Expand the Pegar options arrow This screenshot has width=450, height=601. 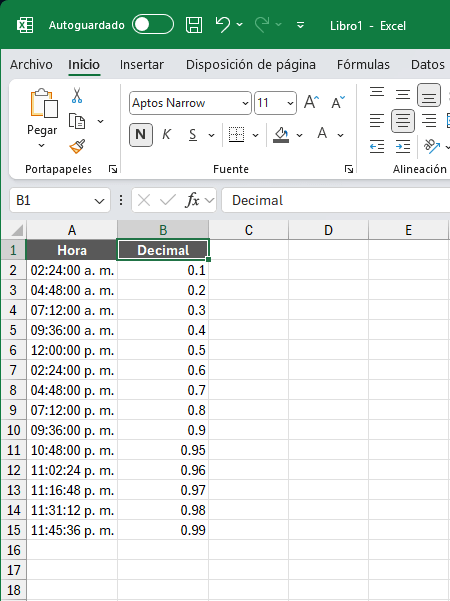click(x=41, y=145)
